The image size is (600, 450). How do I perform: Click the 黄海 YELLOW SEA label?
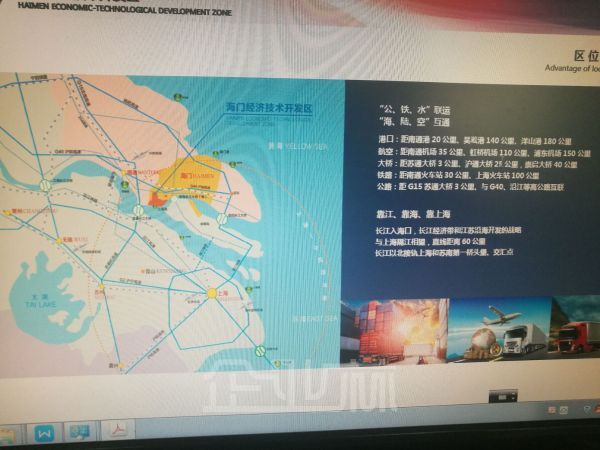click(298, 146)
